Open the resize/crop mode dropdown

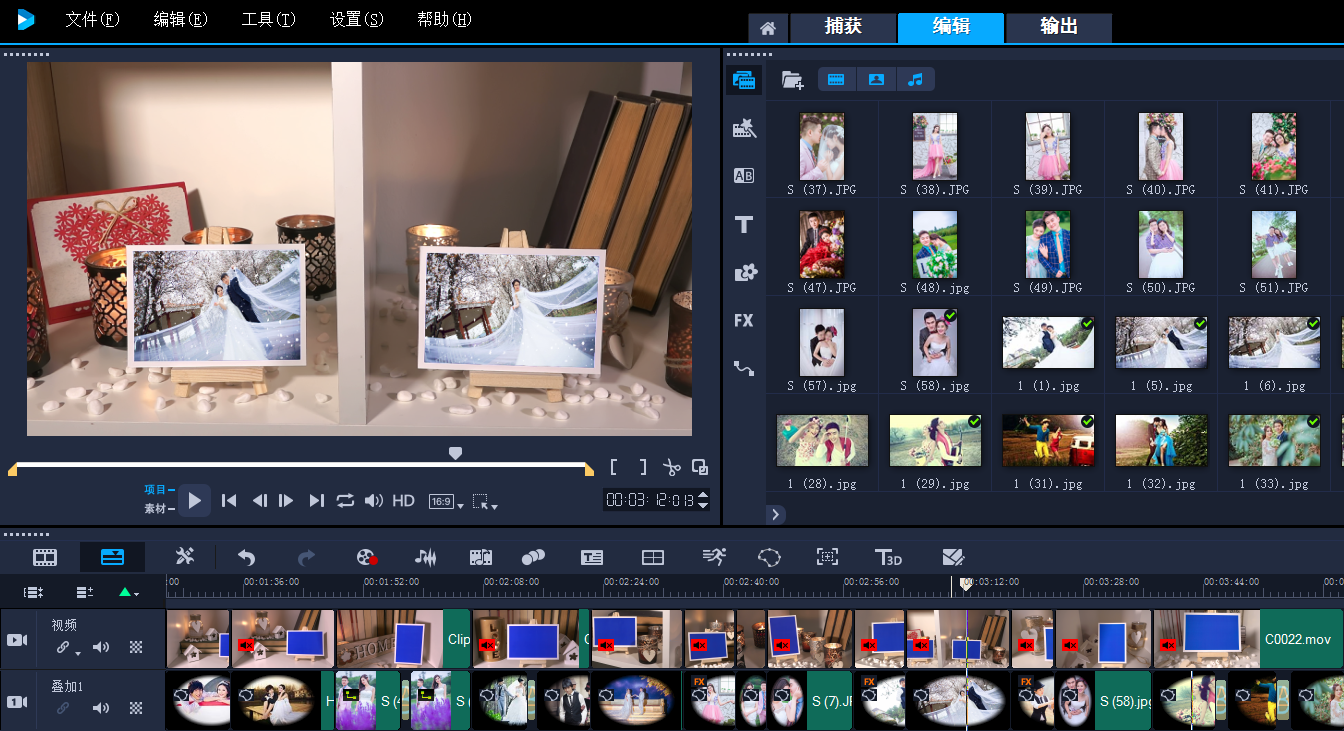485,502
